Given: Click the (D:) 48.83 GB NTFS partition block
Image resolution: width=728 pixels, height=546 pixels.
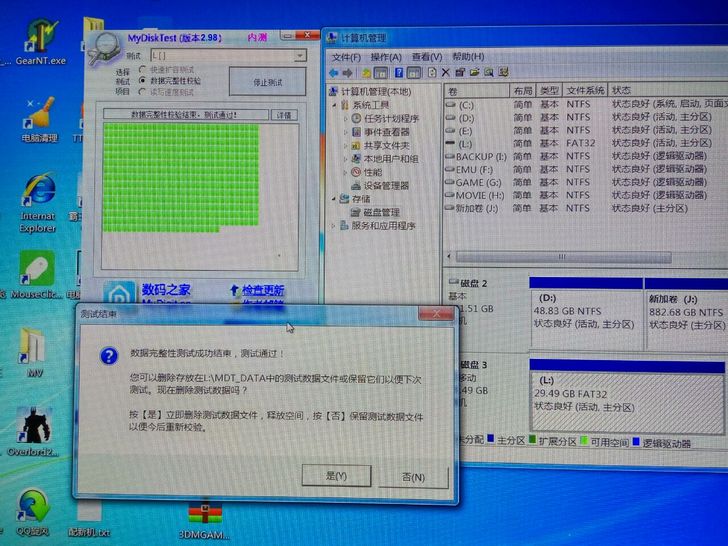Looking at the screenshot, I should (586, 318).
